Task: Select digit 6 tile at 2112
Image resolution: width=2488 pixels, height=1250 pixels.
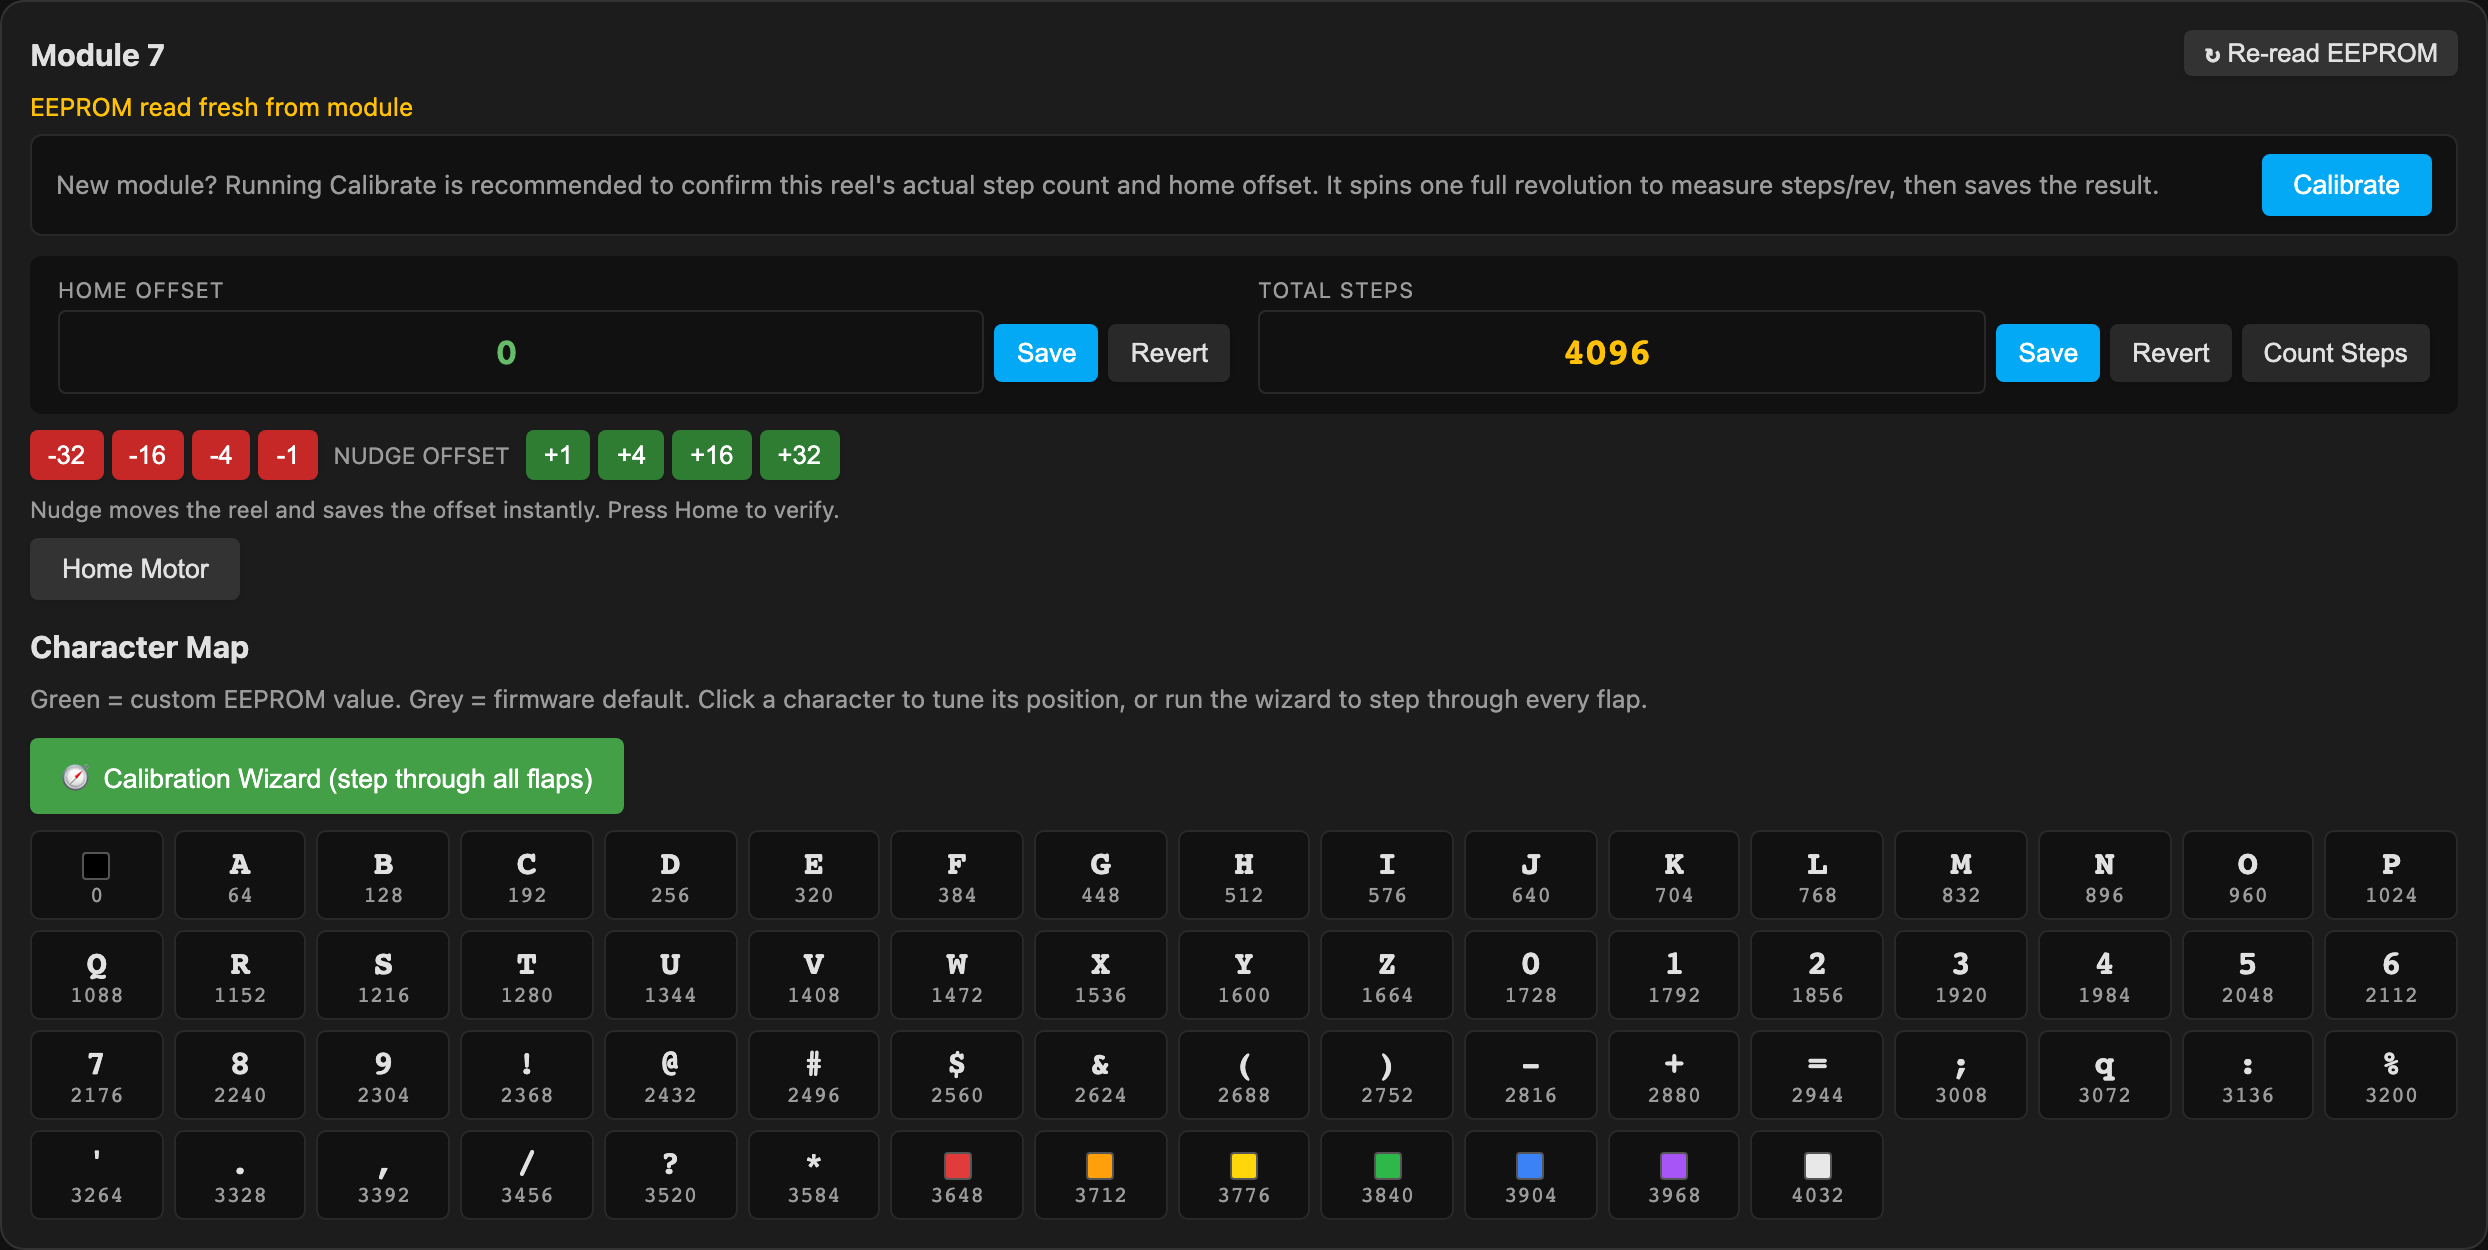Action: [x=2391, y=975]
